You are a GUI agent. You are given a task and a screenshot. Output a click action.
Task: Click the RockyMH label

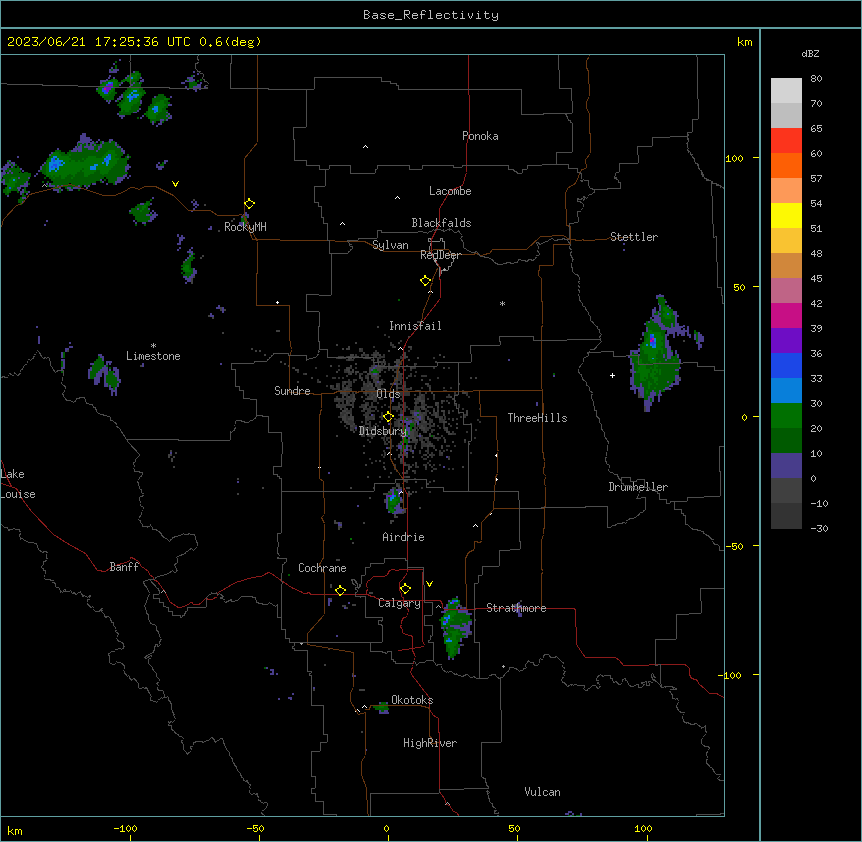(245, 227)
